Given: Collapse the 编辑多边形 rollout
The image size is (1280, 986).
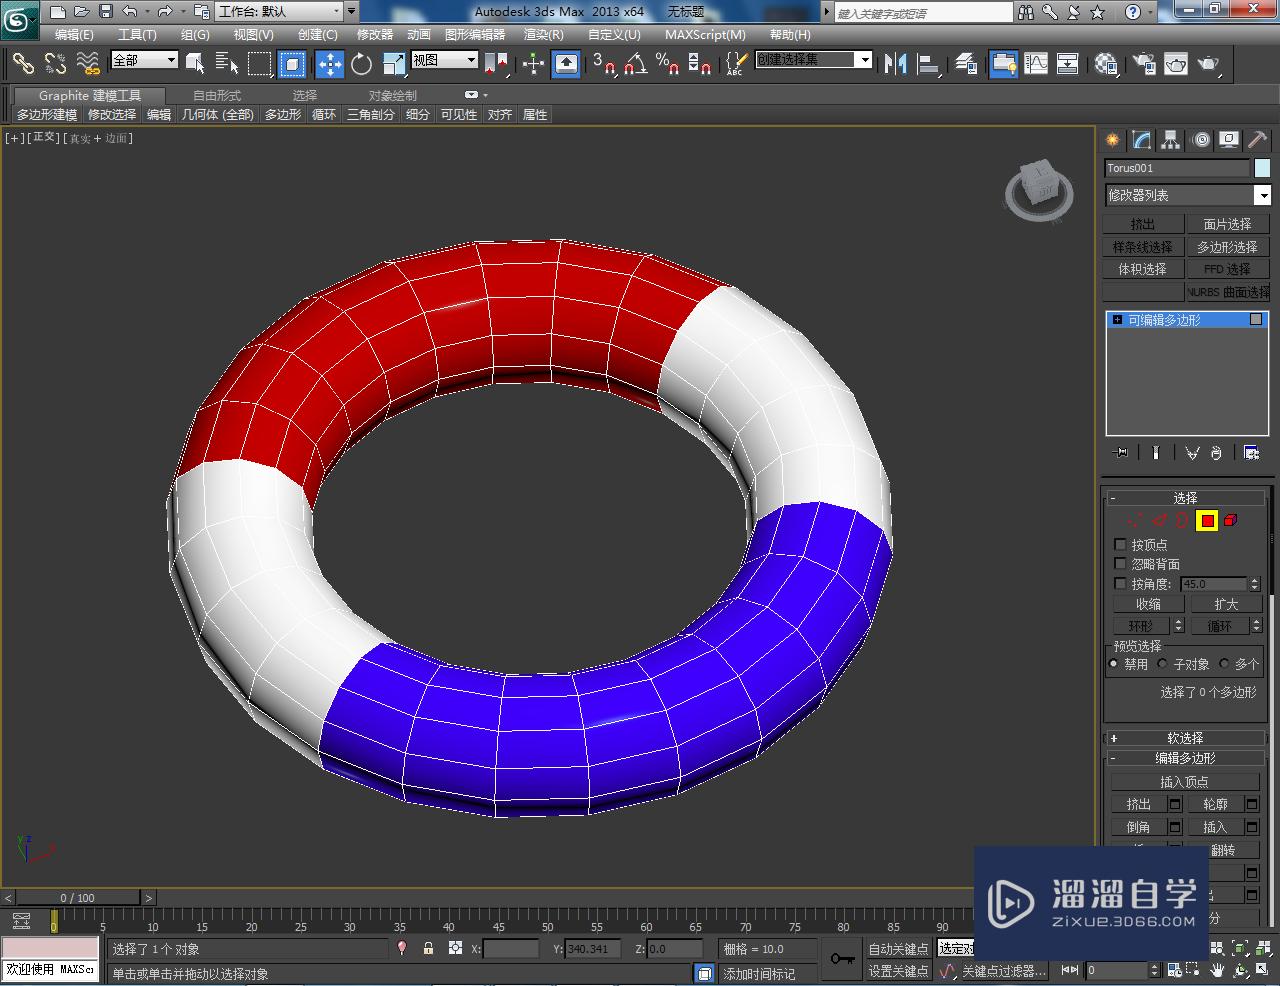Looking at the screenshot, I should (x=1185, y=758).
